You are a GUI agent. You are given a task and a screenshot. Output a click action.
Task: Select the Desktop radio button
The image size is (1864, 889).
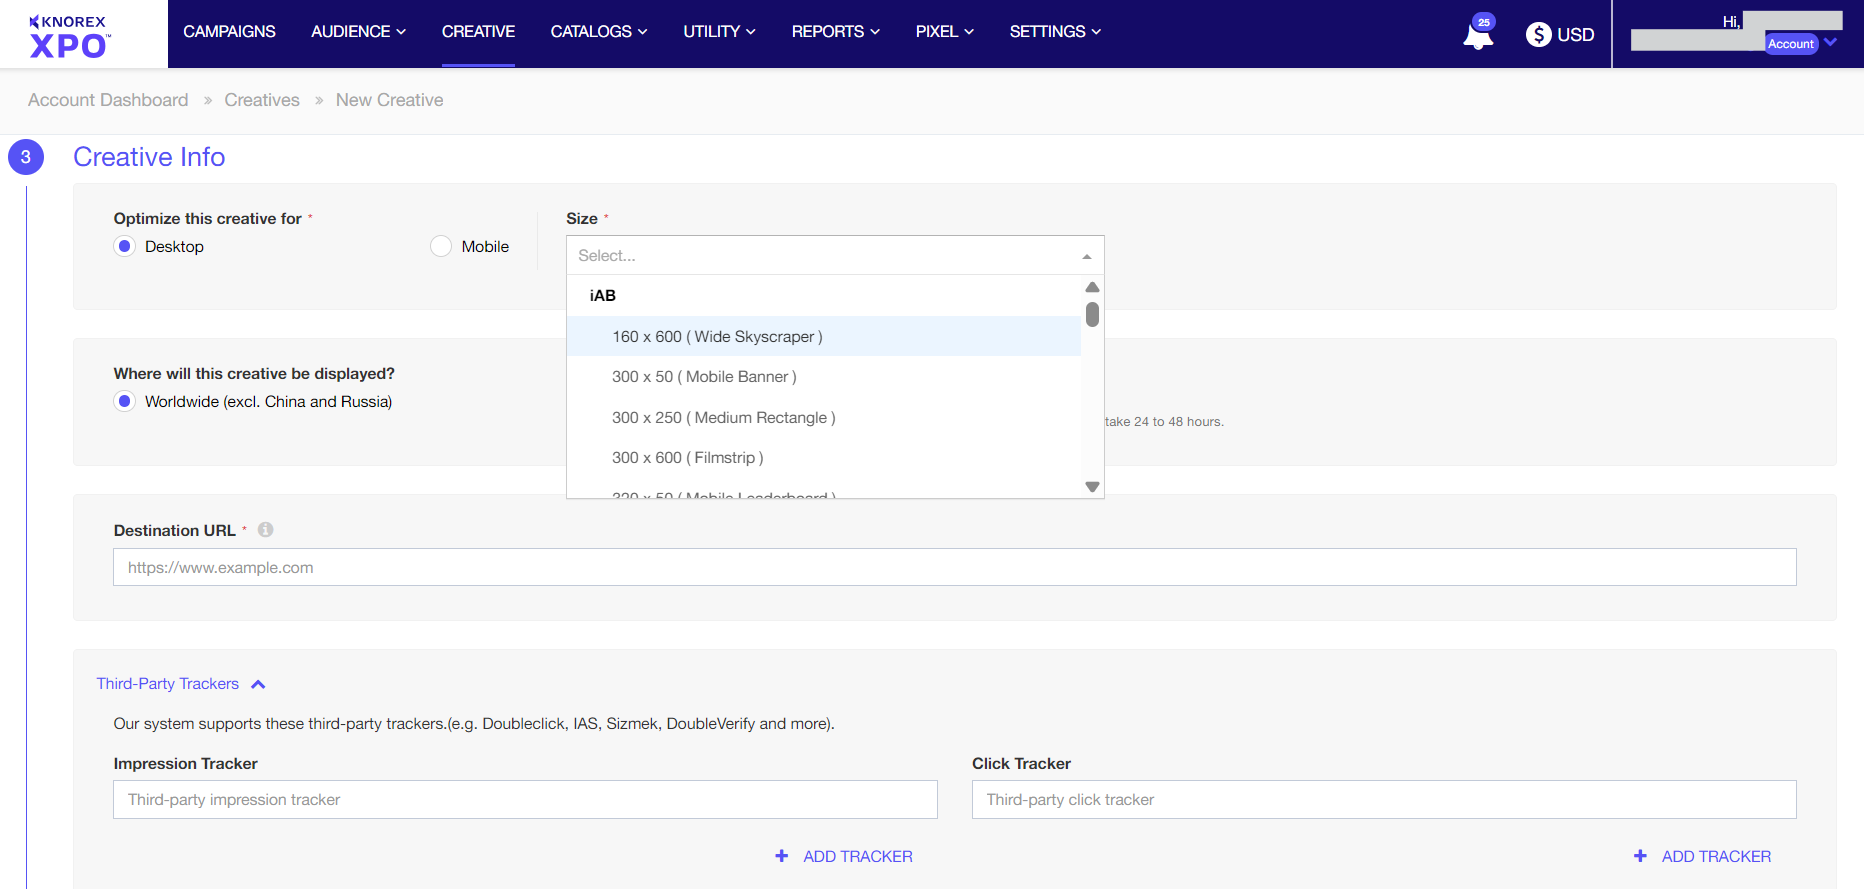tap(125, 246)
